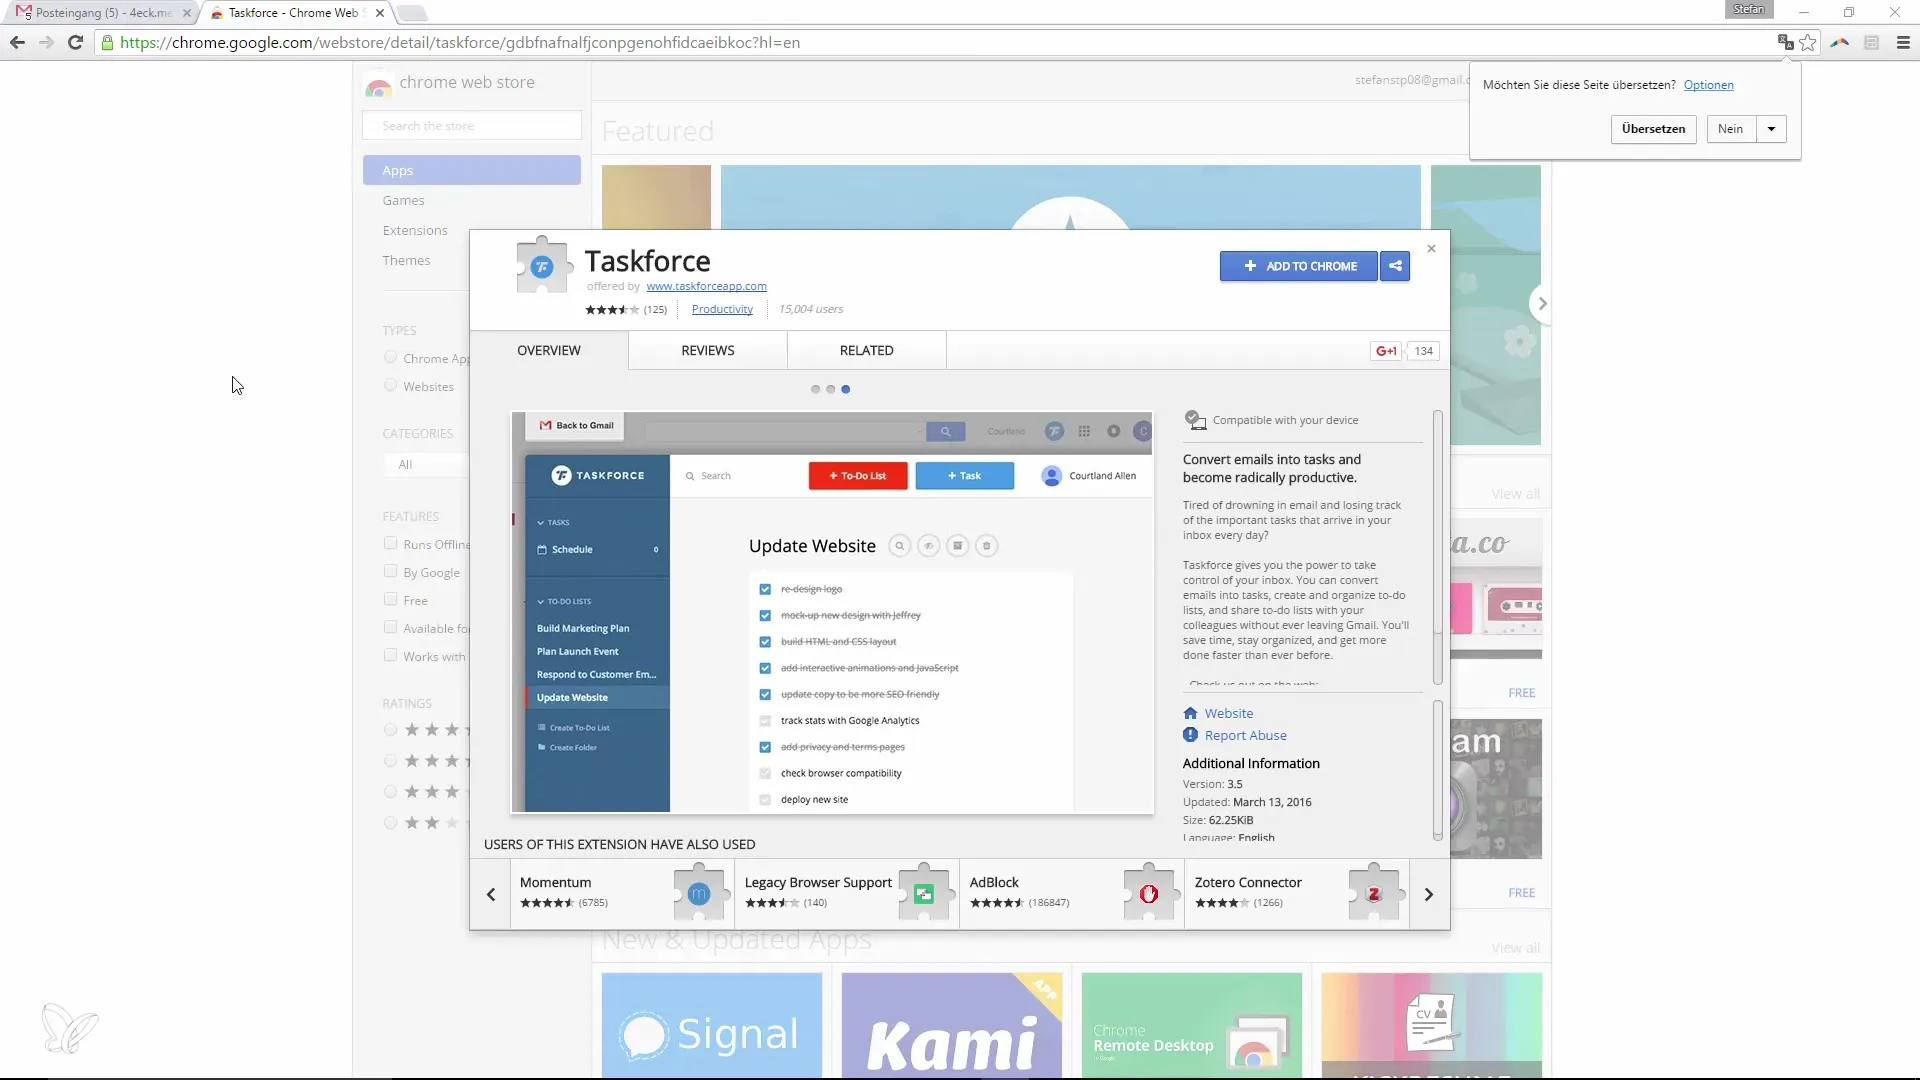Open the Productivity category link
The height and width of the screenshot is (1080, 1920).
(x=722, y=309)
